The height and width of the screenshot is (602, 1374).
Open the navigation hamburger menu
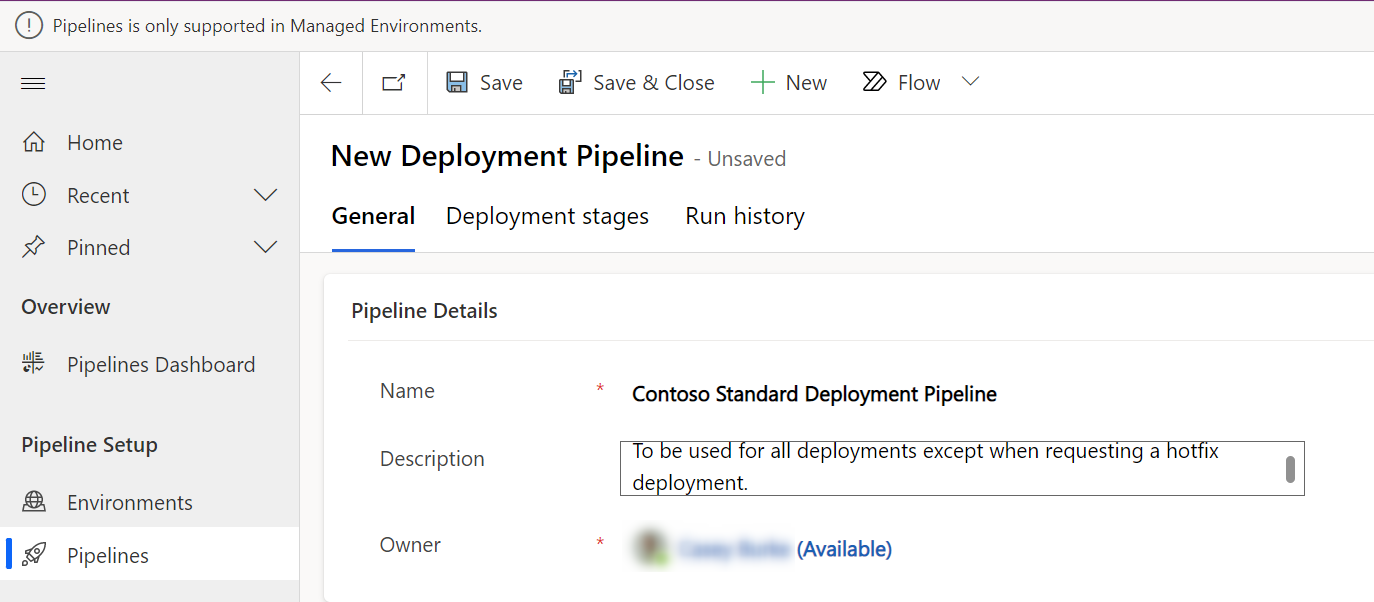32,83
